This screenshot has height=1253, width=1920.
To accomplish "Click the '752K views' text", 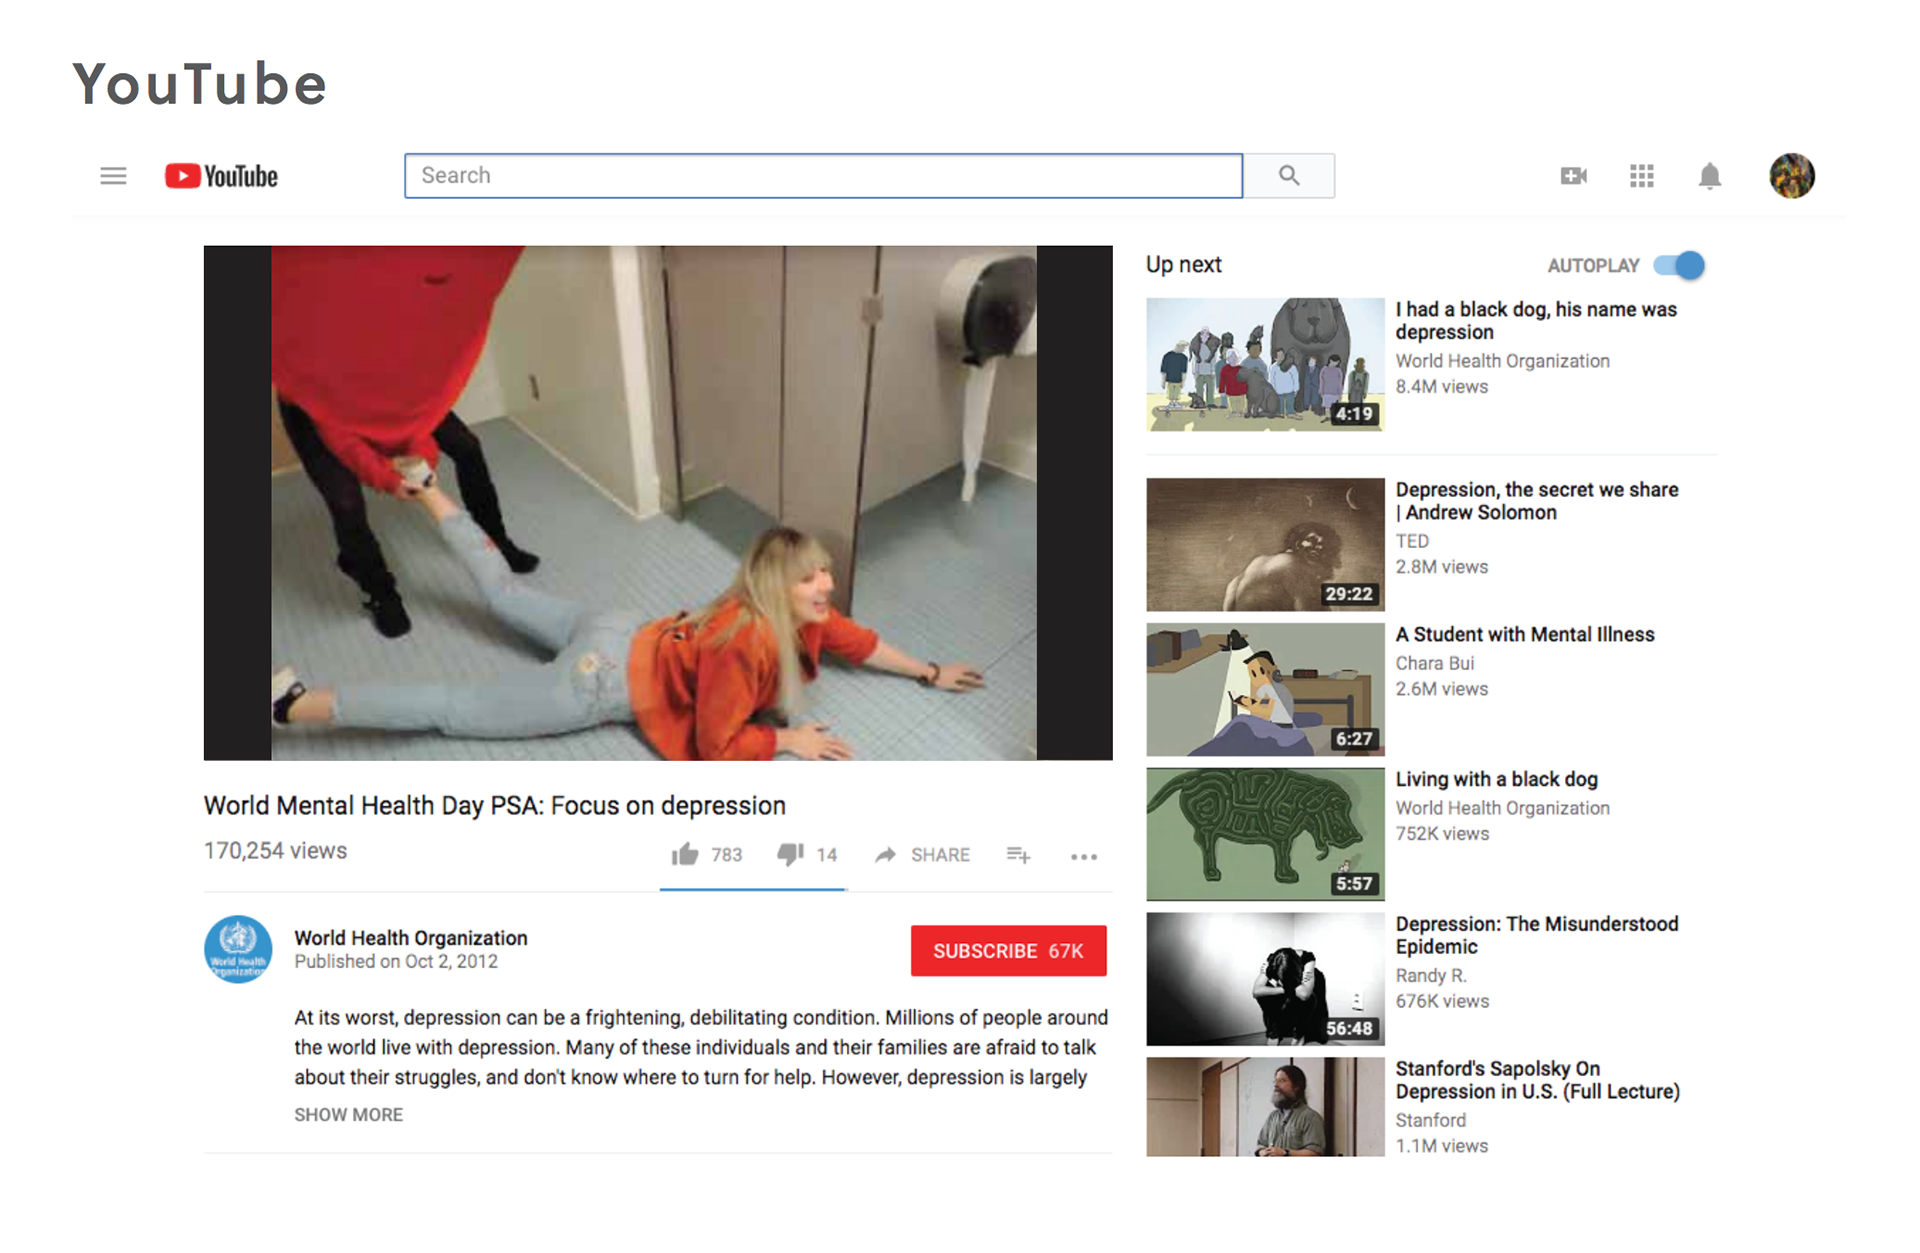I will coord(1442,834).
